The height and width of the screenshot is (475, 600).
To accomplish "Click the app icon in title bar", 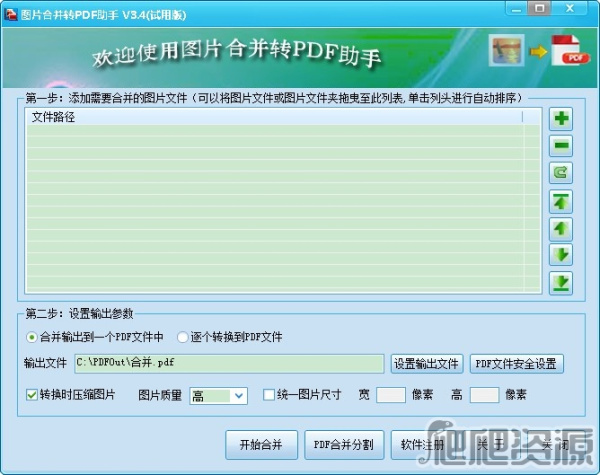I will pos(11,14).
